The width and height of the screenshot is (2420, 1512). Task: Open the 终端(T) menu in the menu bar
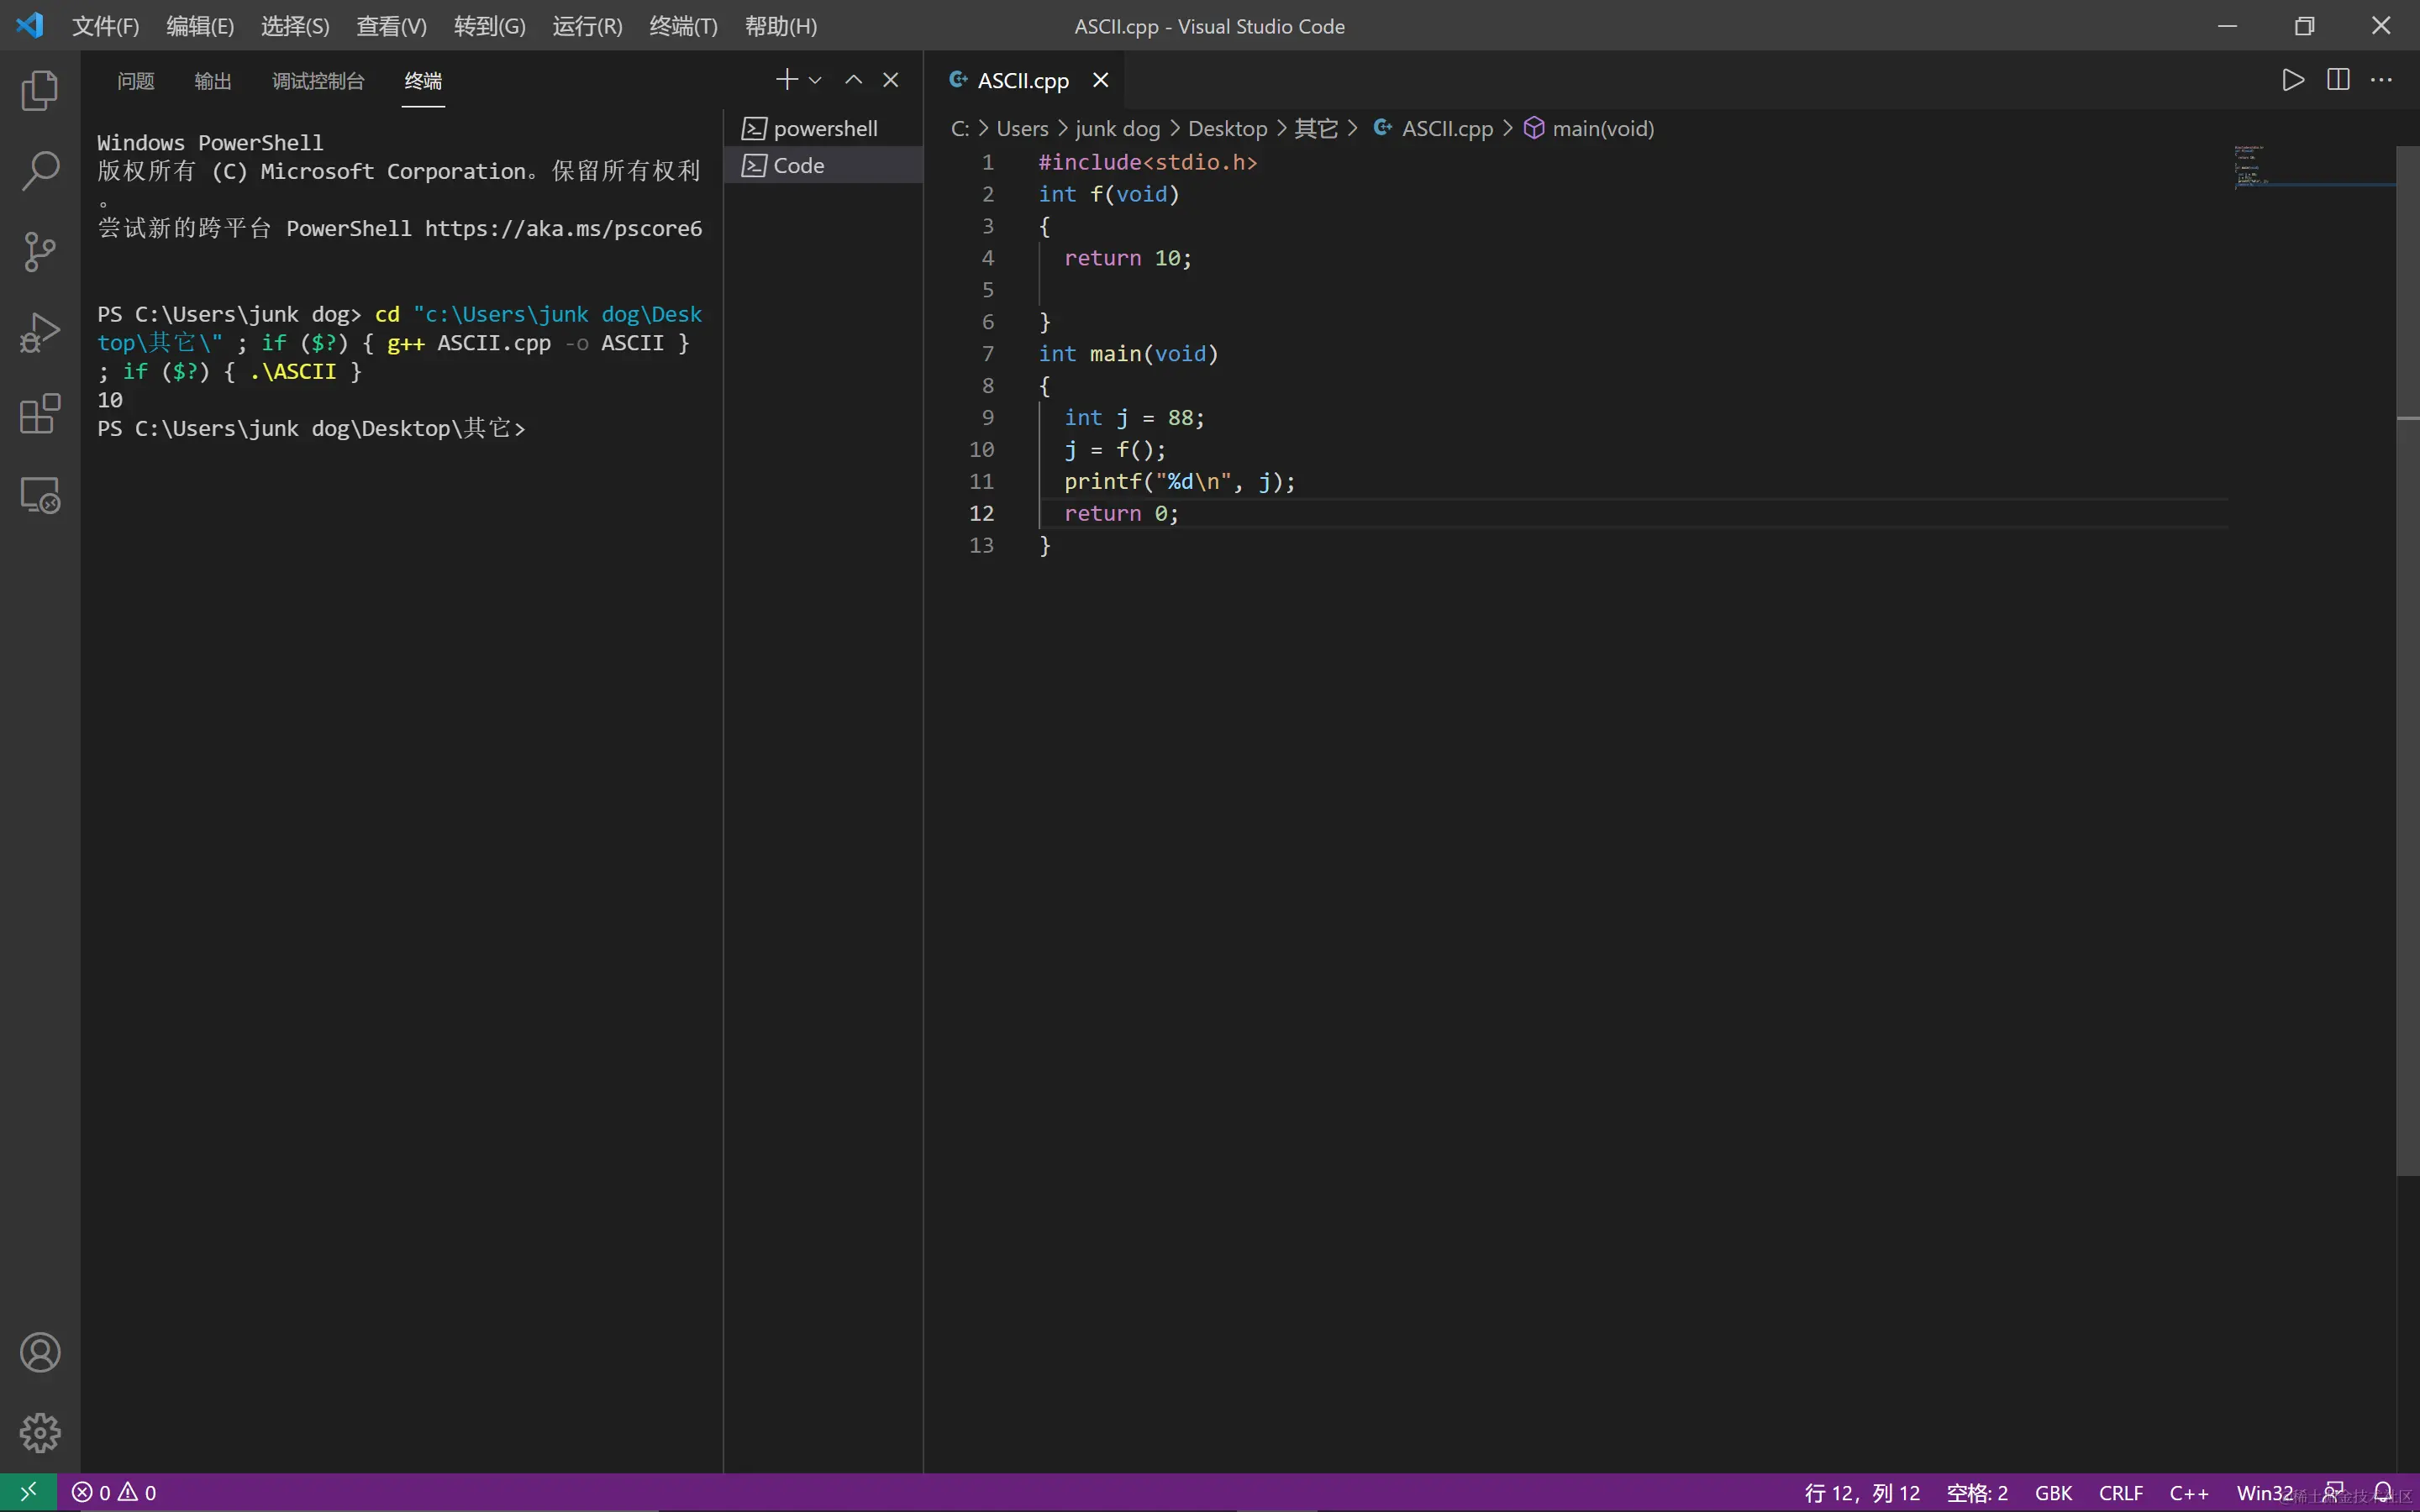683,26
